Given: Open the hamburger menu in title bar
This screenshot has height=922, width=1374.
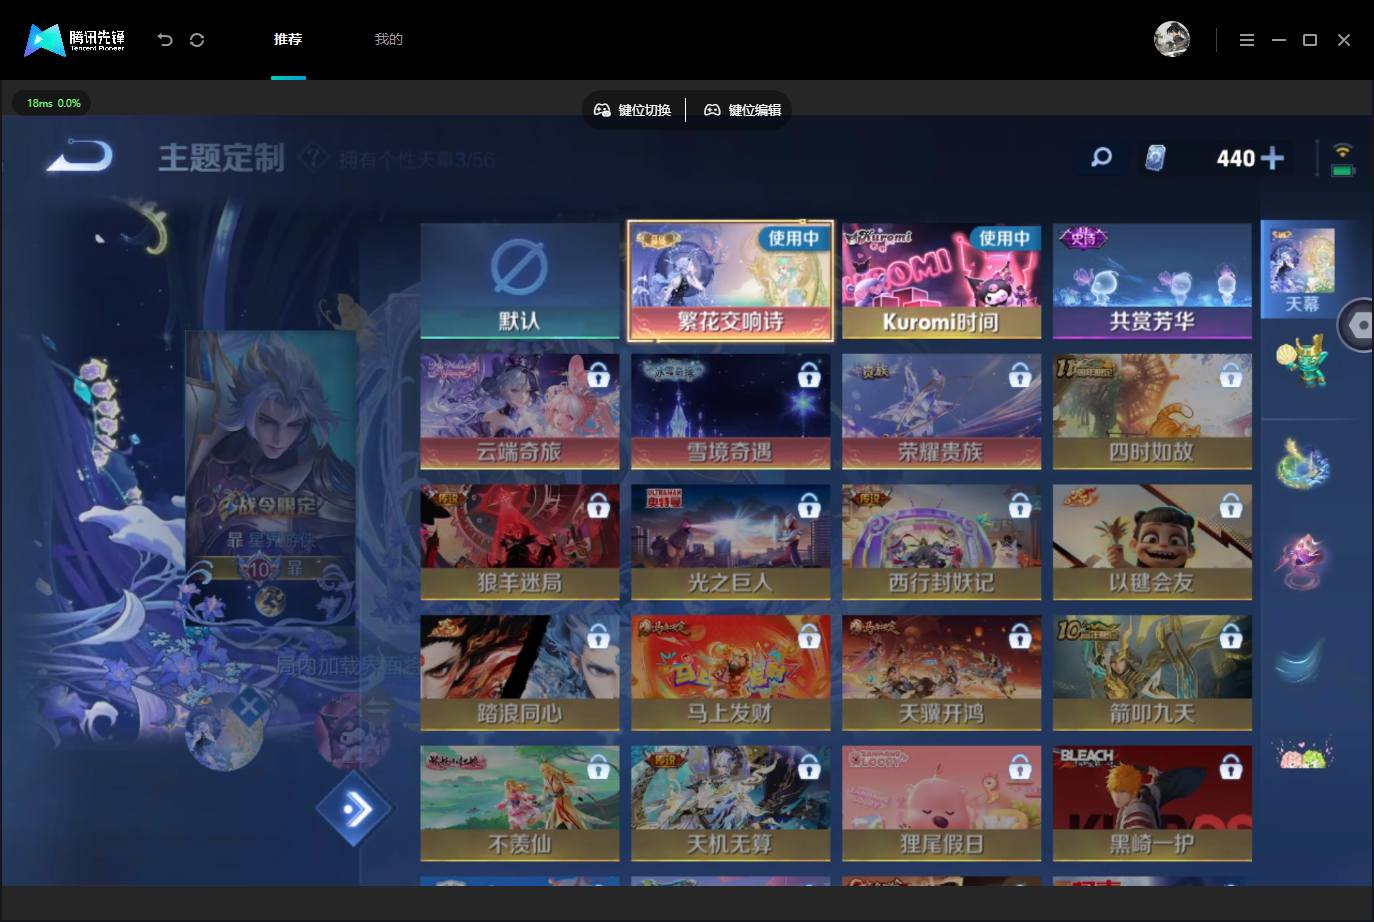Looking at the screenshot, I should (x=1246, y=40).
